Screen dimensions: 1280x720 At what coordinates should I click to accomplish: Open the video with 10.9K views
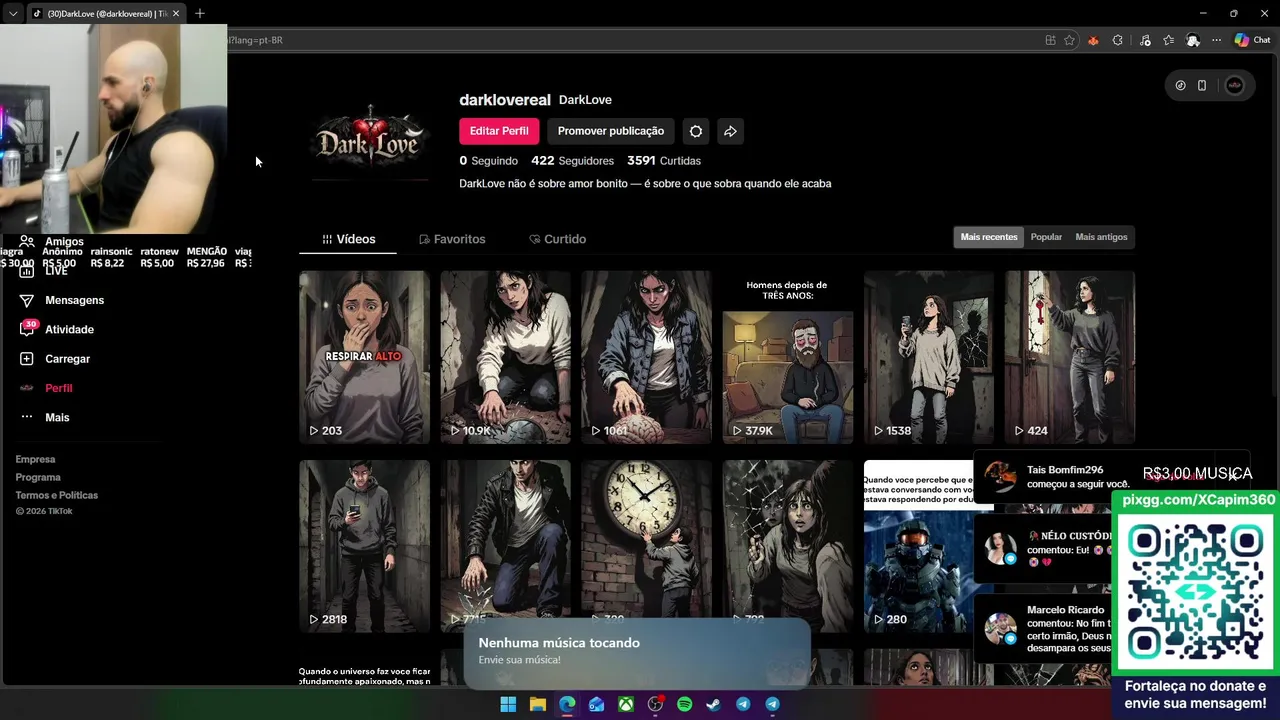(505, 357)
